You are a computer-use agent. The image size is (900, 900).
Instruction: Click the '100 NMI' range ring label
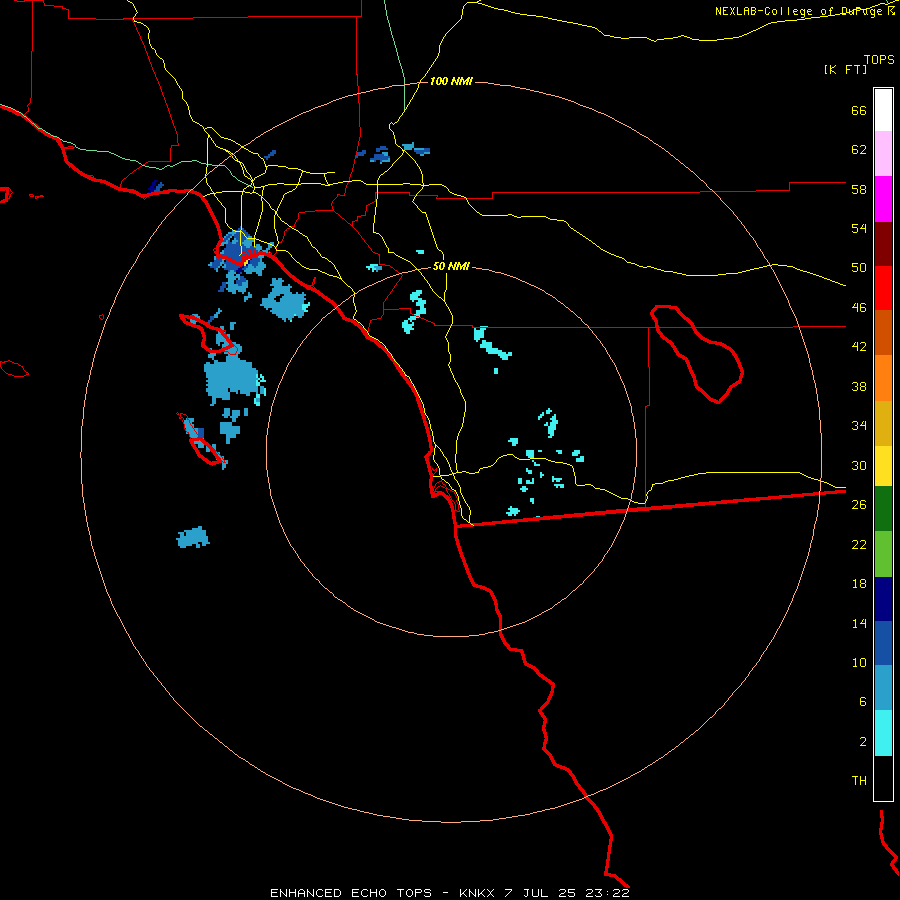pos(451,82)
